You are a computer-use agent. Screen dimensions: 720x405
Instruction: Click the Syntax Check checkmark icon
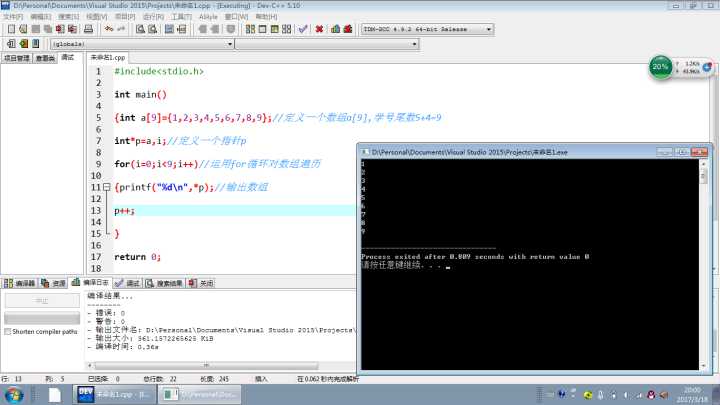click(x=303, y=29)
